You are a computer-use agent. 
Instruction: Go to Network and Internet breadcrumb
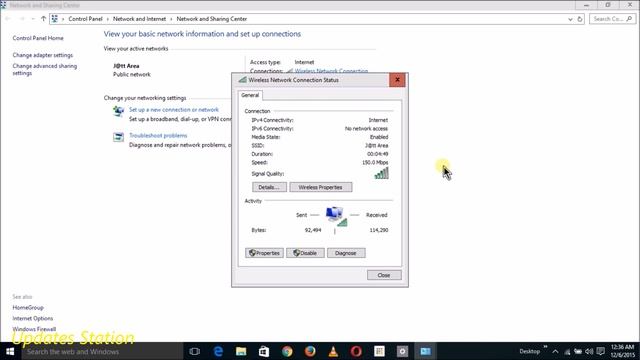139,19
